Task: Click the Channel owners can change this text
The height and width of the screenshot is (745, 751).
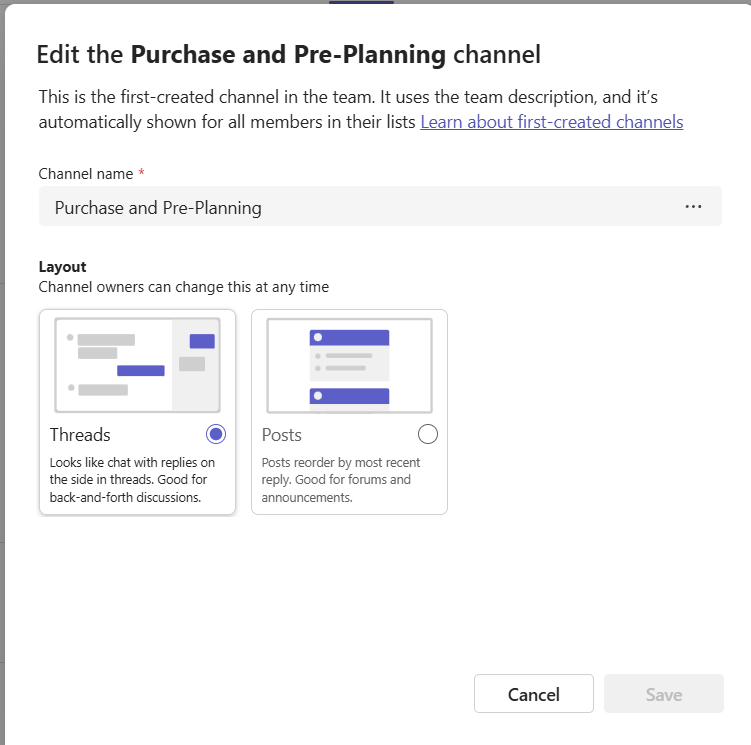Action: click(x=183, y=287)
